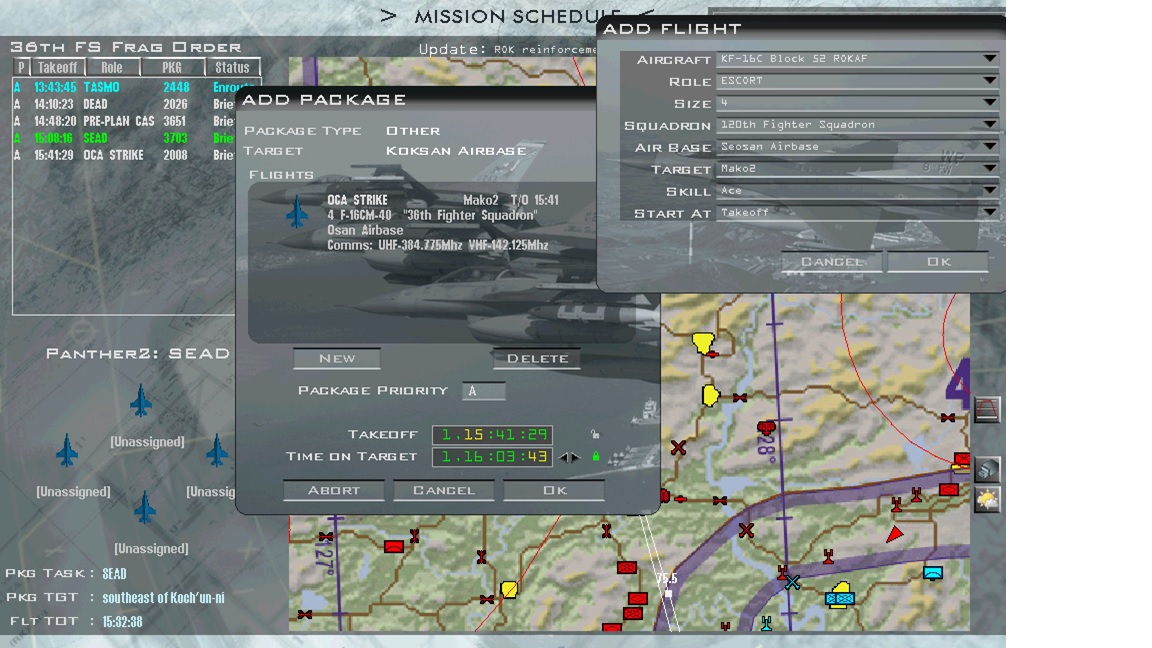Toggle the Takeoff time unlocked padlock

coord(595,434)
